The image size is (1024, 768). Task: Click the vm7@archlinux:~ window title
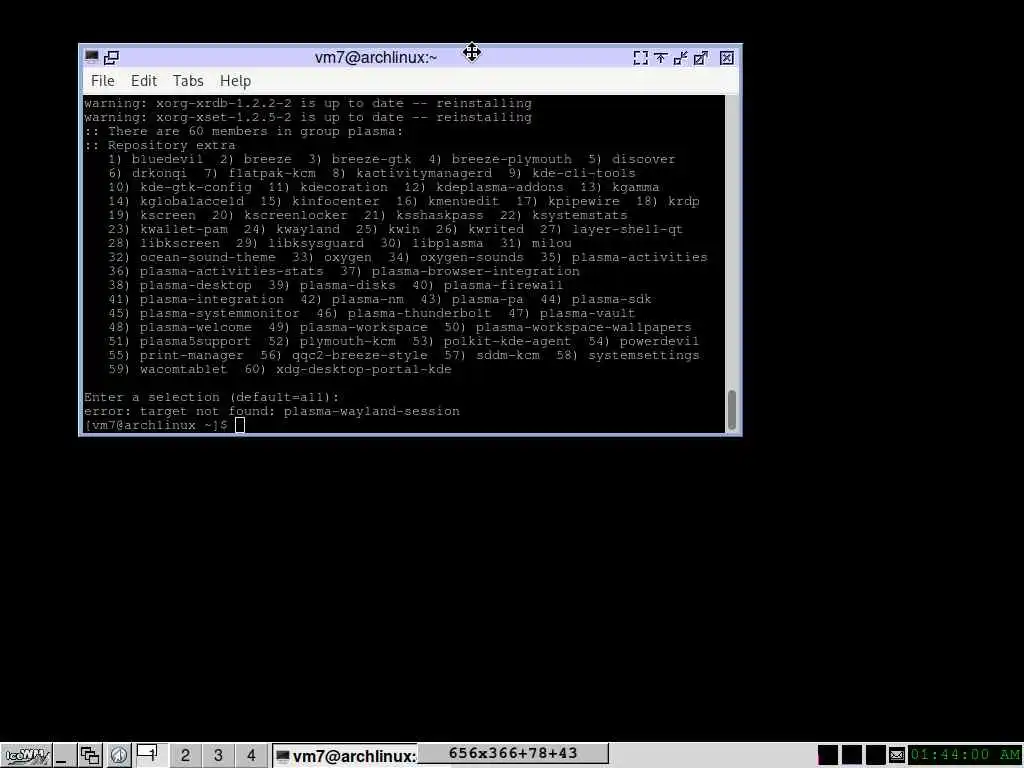376,57
